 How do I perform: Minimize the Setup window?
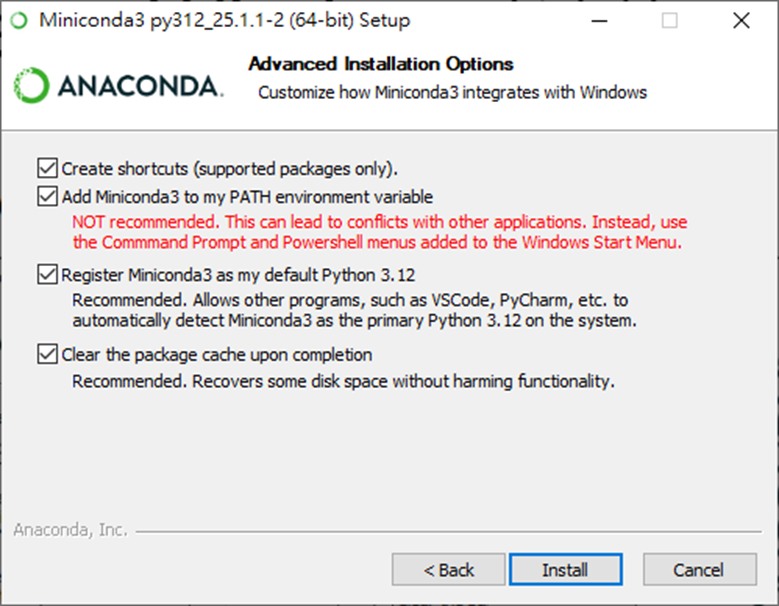point(598,20)
